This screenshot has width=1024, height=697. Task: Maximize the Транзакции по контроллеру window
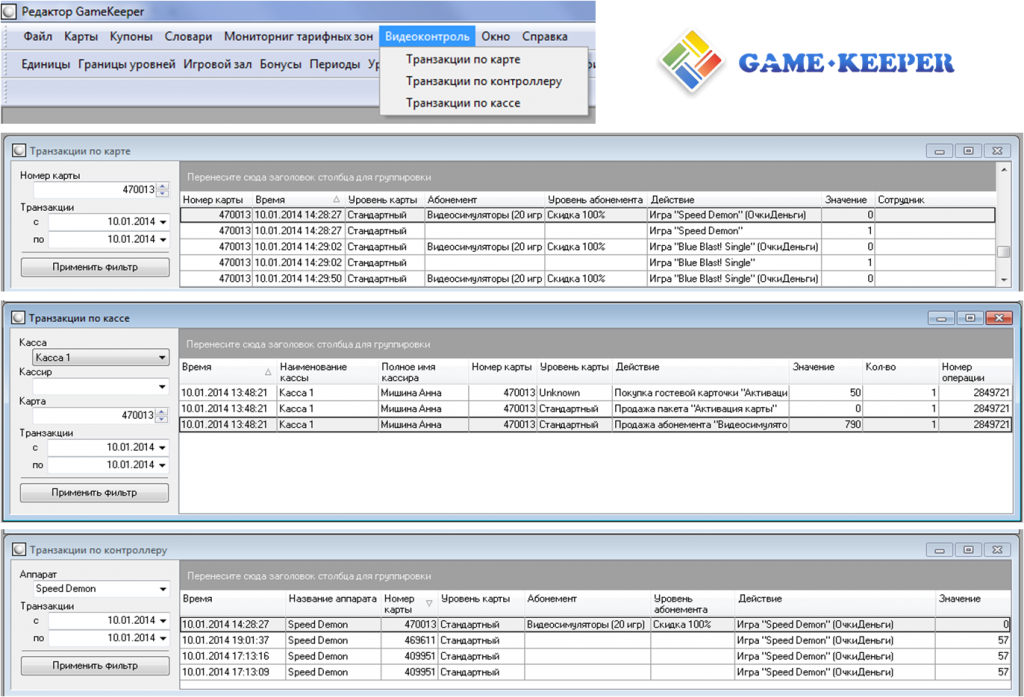tap(968, 550)
